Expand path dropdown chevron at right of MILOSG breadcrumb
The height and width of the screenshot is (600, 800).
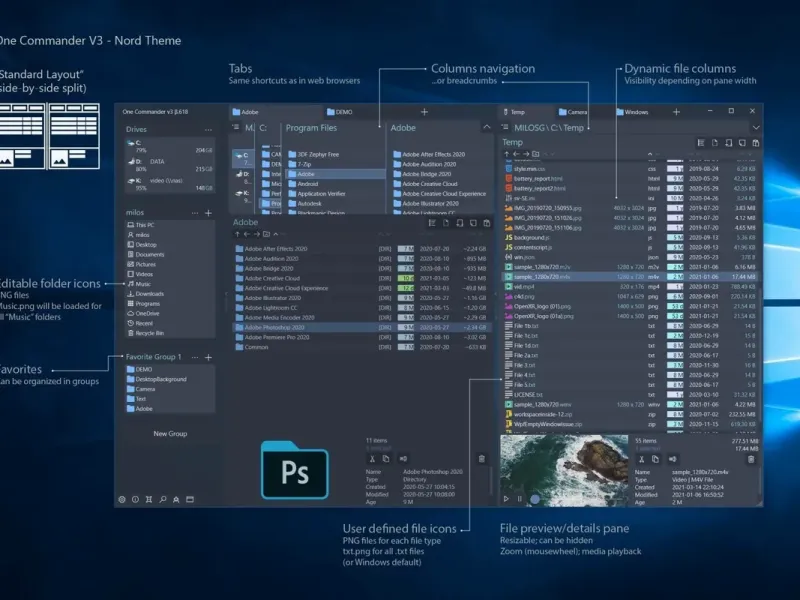[x=756, y=128]
